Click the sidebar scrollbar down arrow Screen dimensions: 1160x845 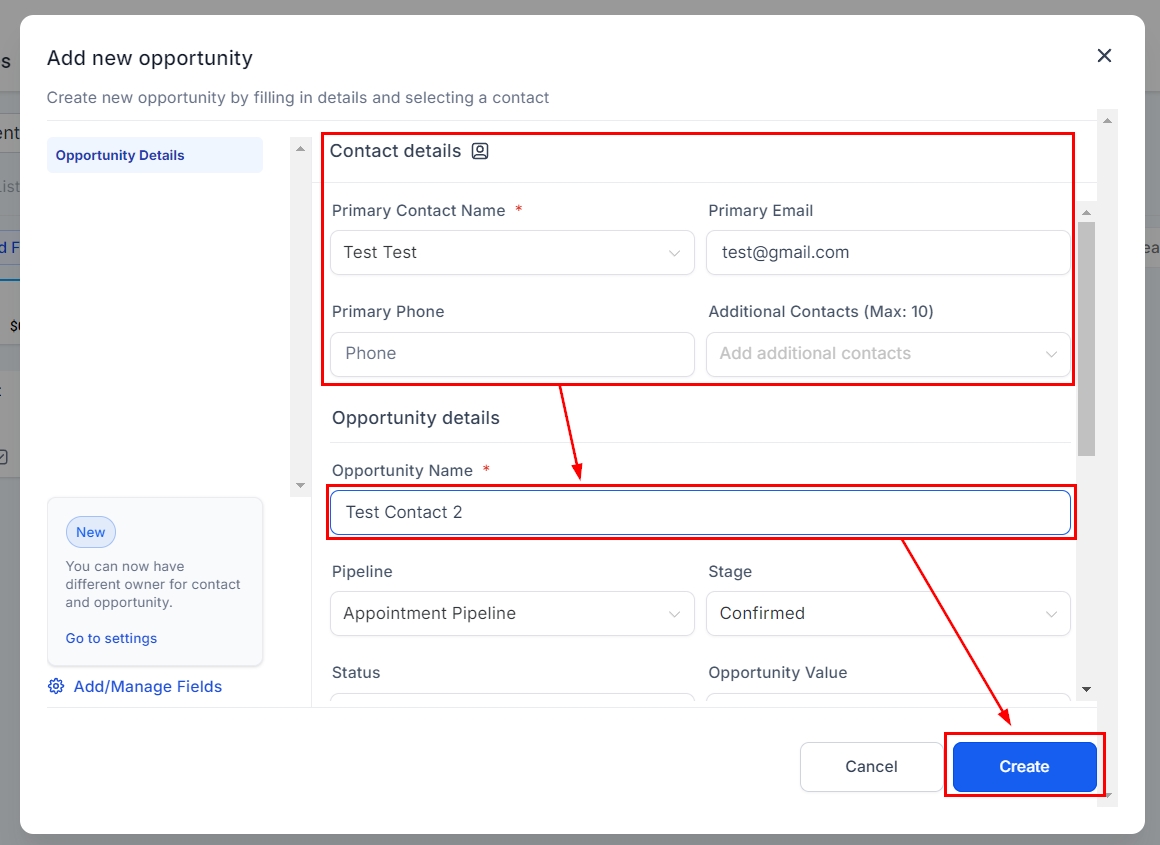tap(300, 486)
